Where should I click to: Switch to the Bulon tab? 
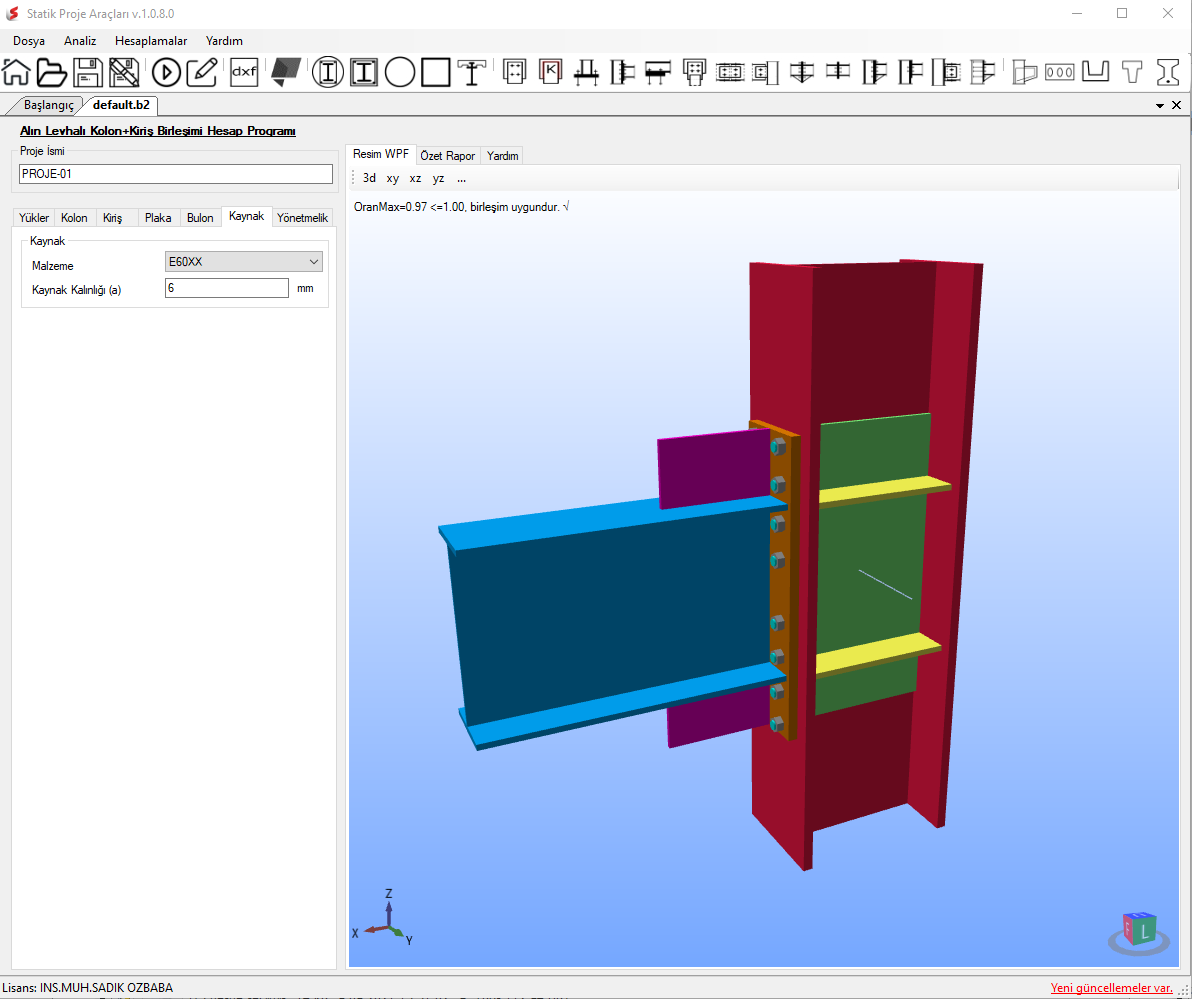(x=200, y=217)
